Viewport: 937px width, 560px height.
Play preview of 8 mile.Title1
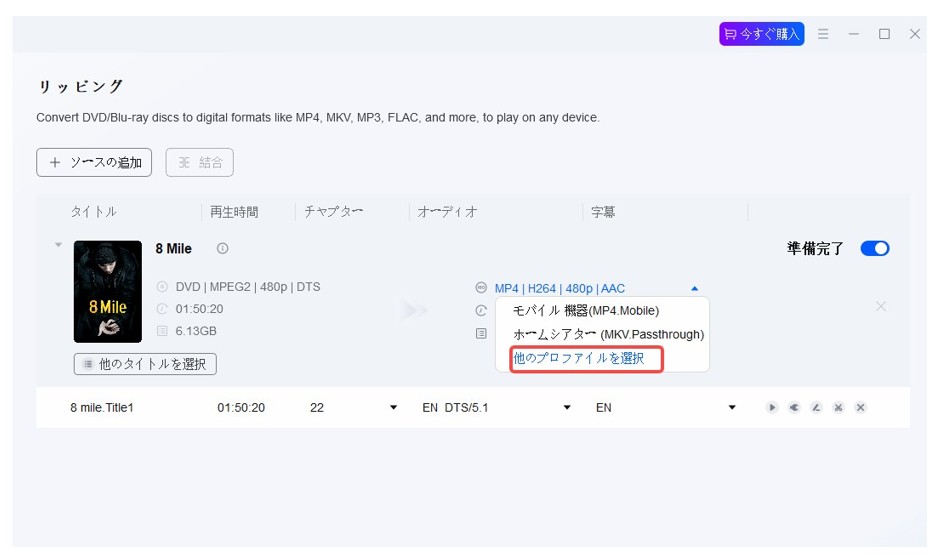[x=772, y=408]
